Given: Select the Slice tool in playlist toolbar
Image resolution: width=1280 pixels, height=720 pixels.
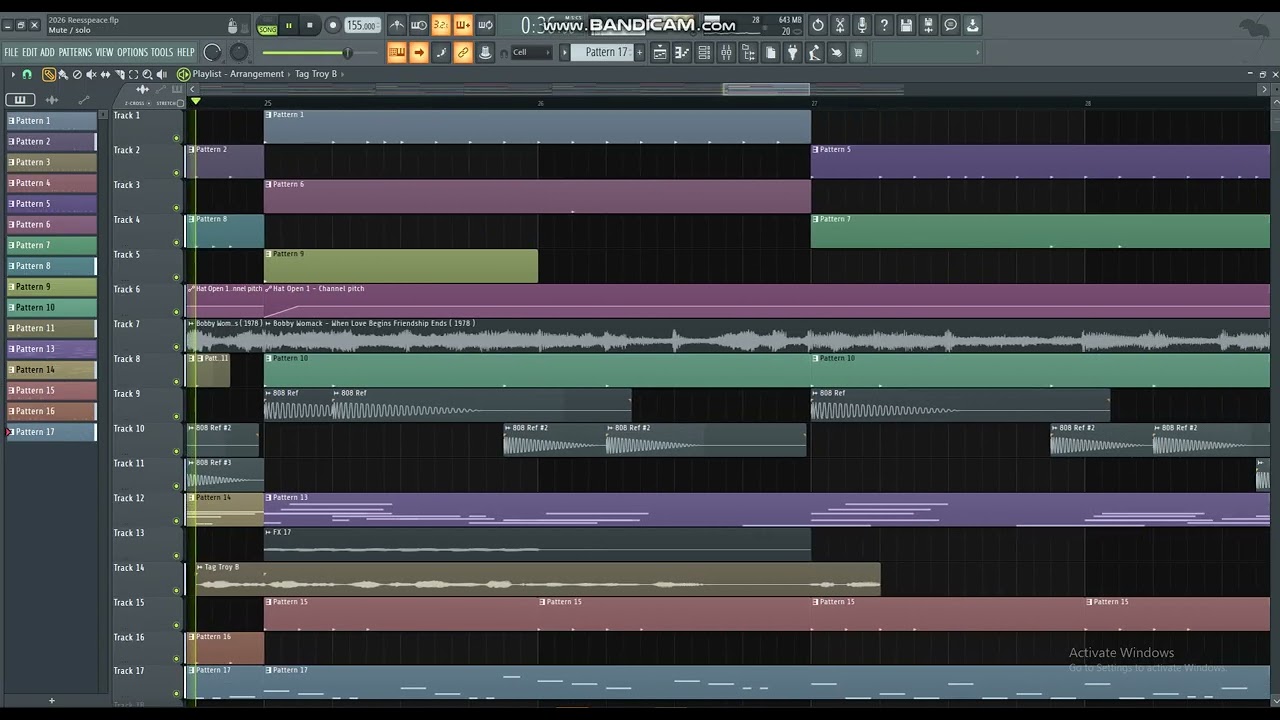Looking at the screenshot, I should [119, 74].
